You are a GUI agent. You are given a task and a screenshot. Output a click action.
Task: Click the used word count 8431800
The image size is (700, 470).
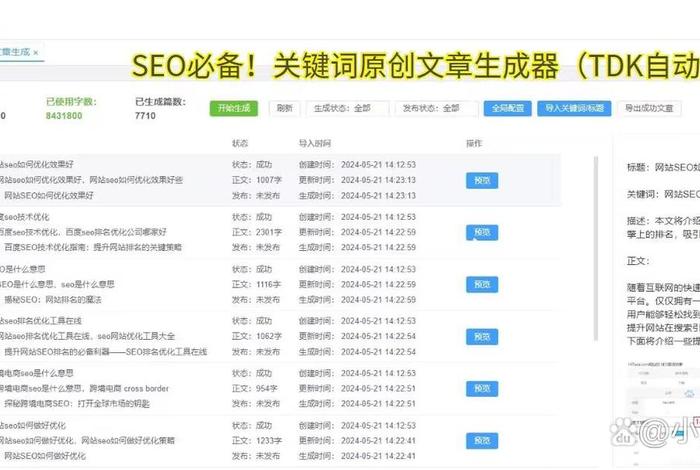pos(64,116)
